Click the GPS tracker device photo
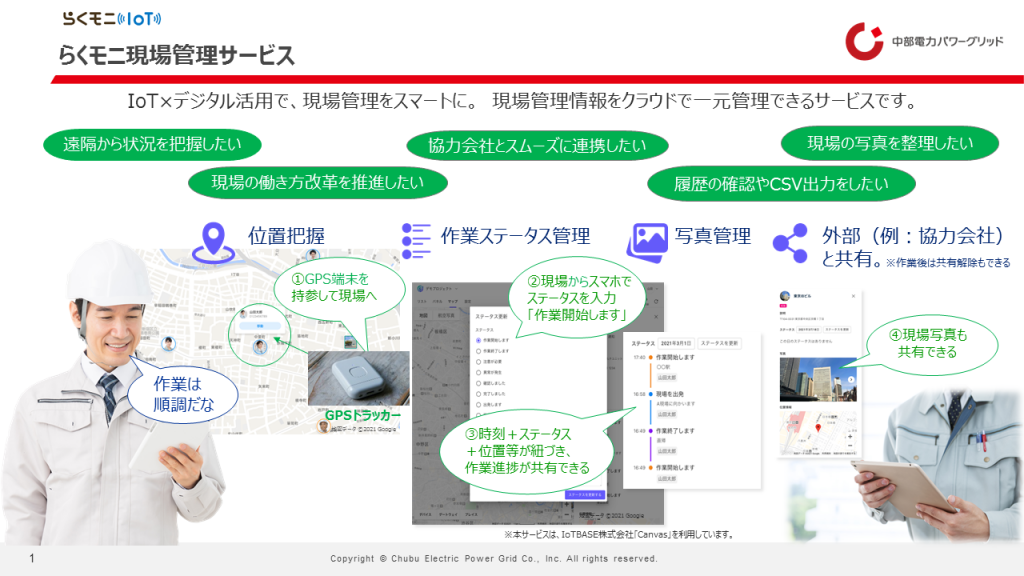This screenshot has height=576, width=1024. tap(359, 379)
